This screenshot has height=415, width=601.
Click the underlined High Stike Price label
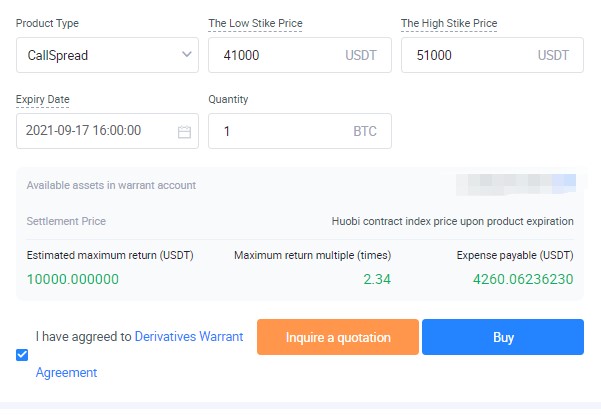449,23
